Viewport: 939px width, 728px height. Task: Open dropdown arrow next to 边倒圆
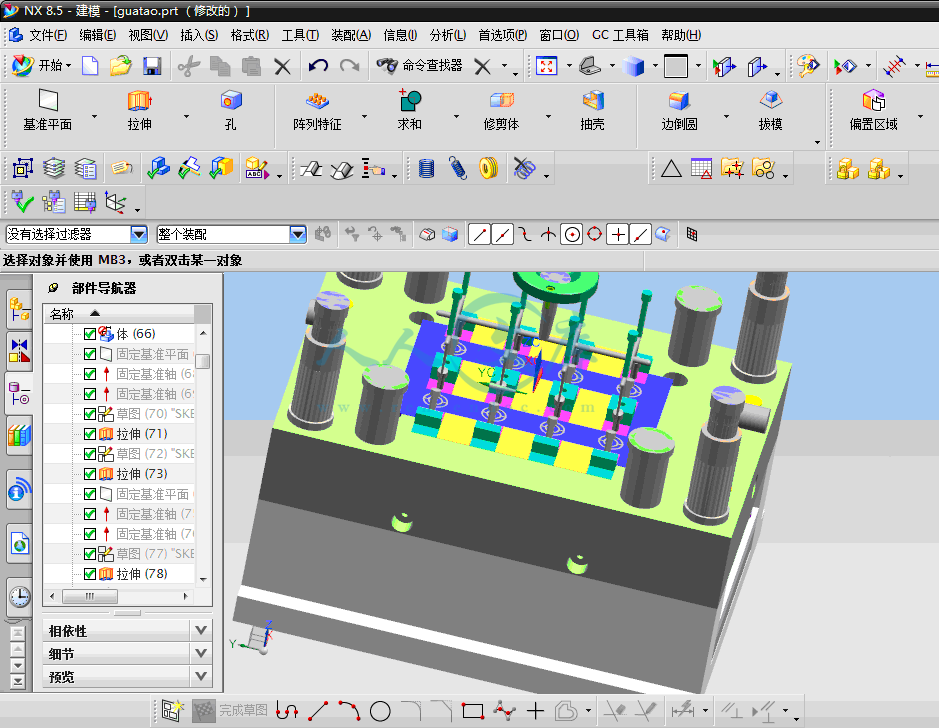[x=726, y=116]
